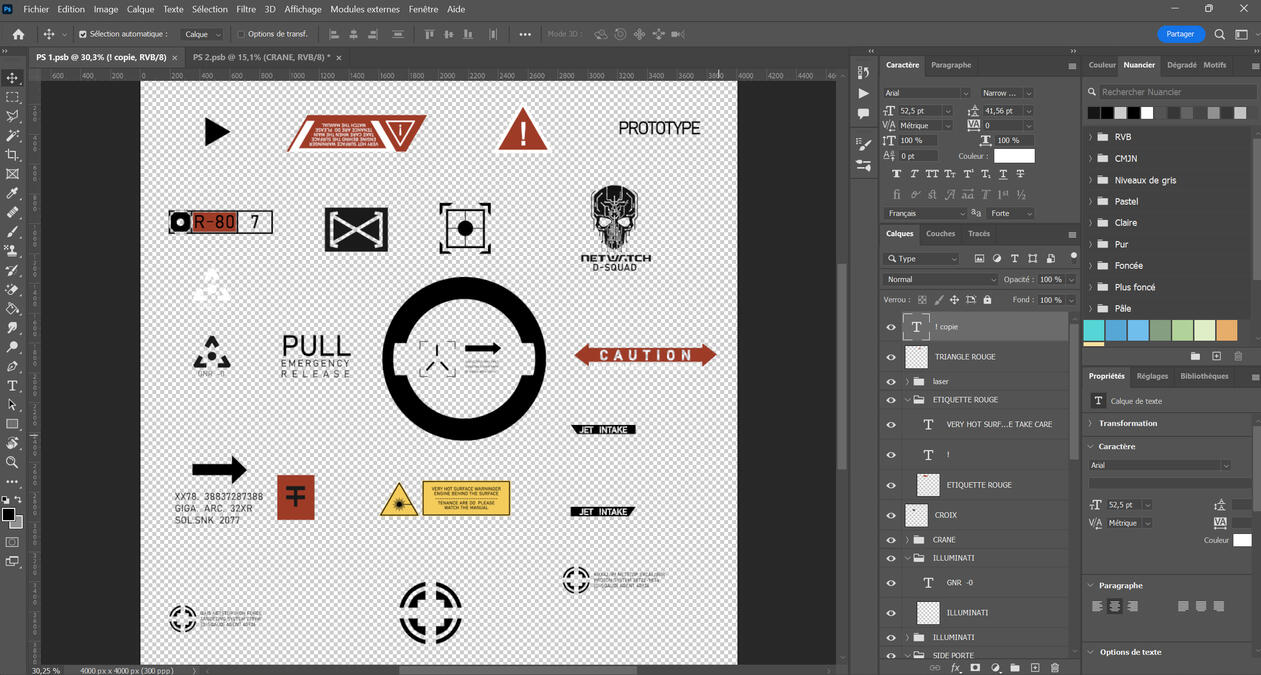Expand the CRANE layer group
This screenshot has width=1261, height=675.
point(907,539)
